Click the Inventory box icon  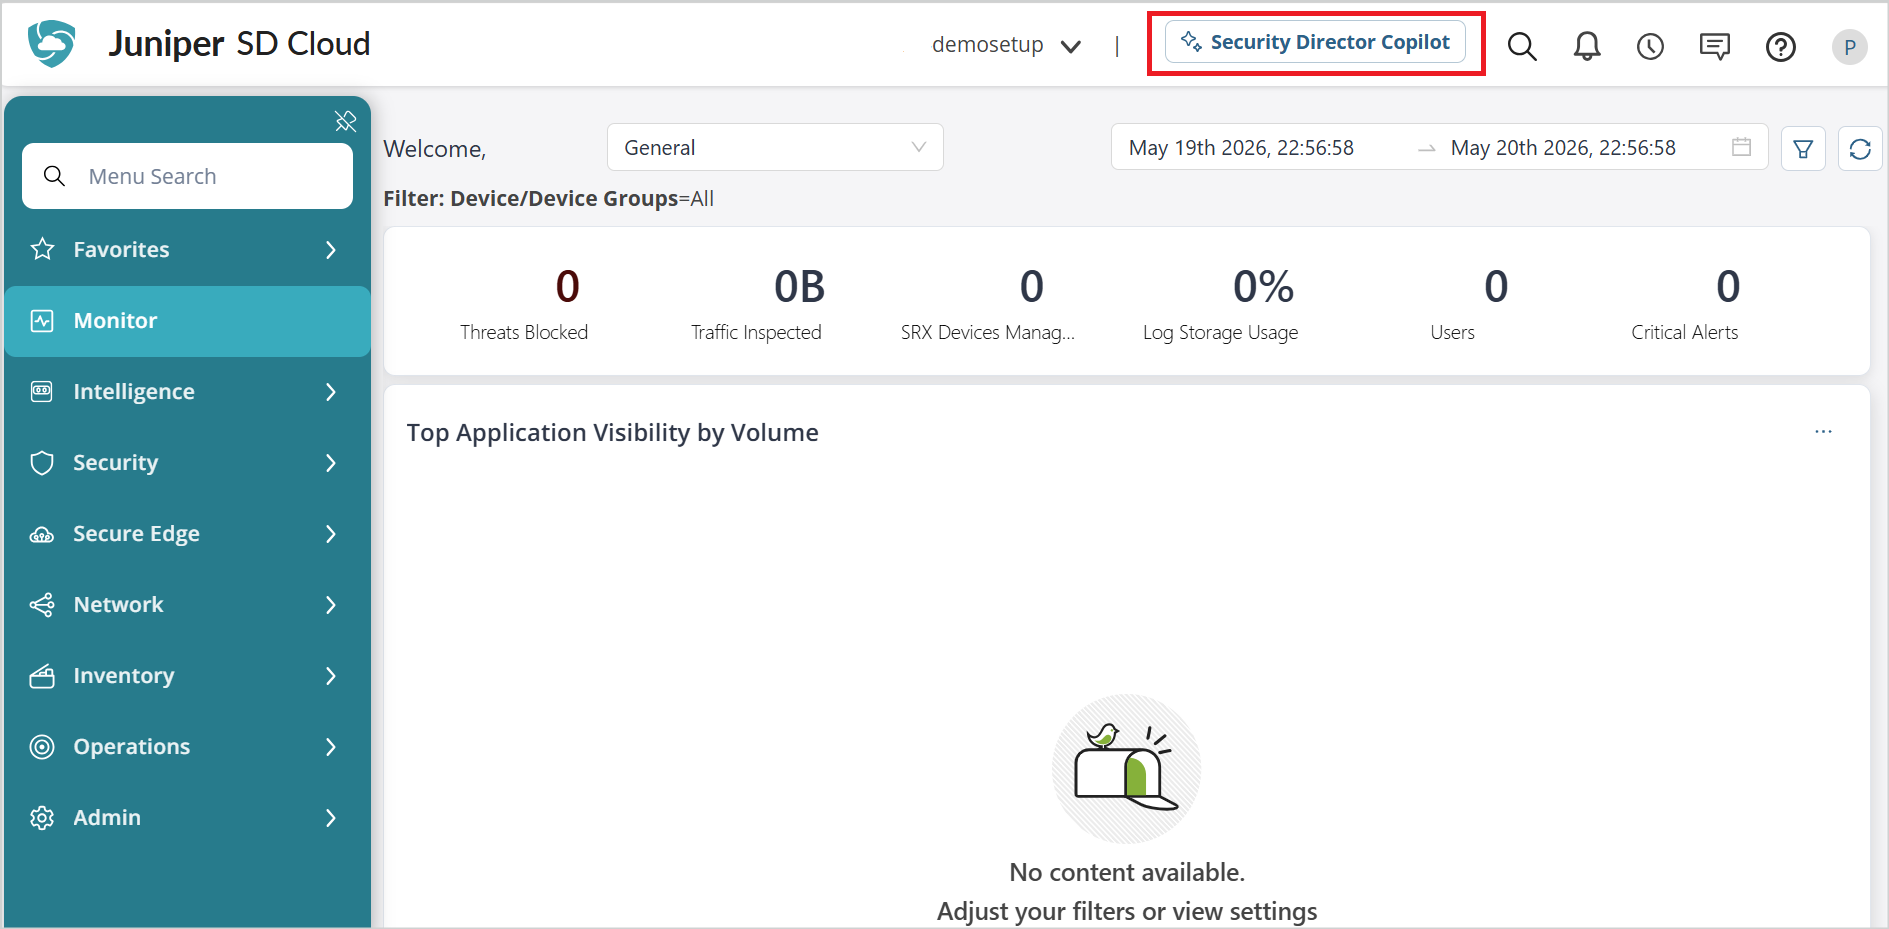pos(42,677)
